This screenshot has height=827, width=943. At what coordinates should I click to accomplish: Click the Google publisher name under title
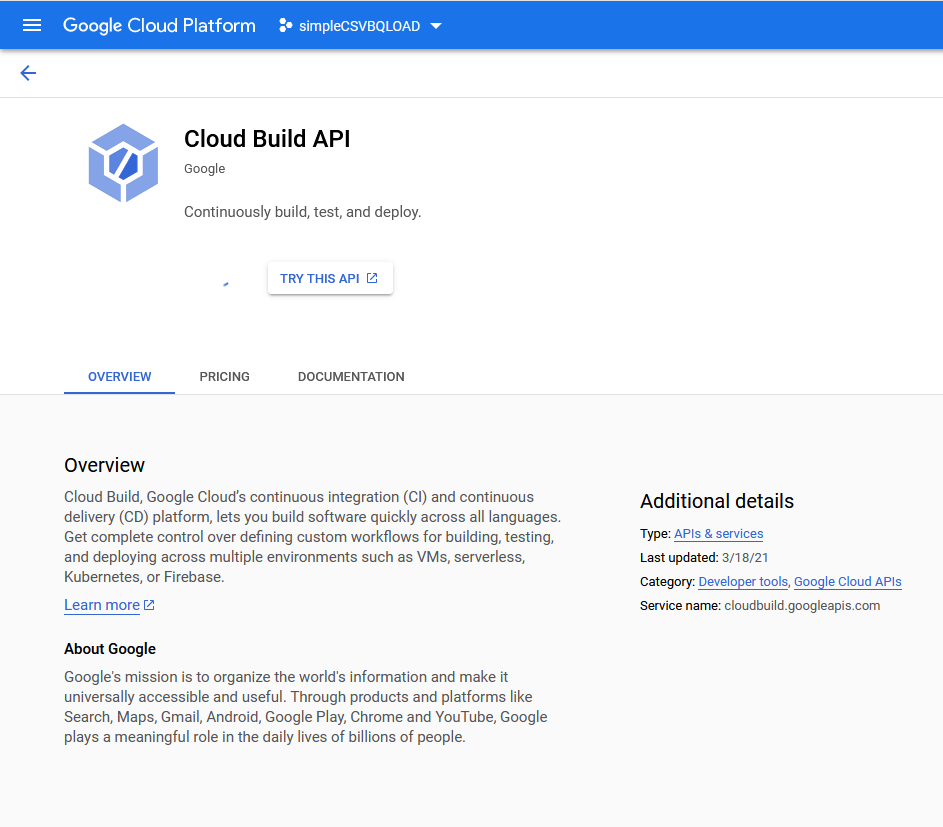click(x=204, y=168)
